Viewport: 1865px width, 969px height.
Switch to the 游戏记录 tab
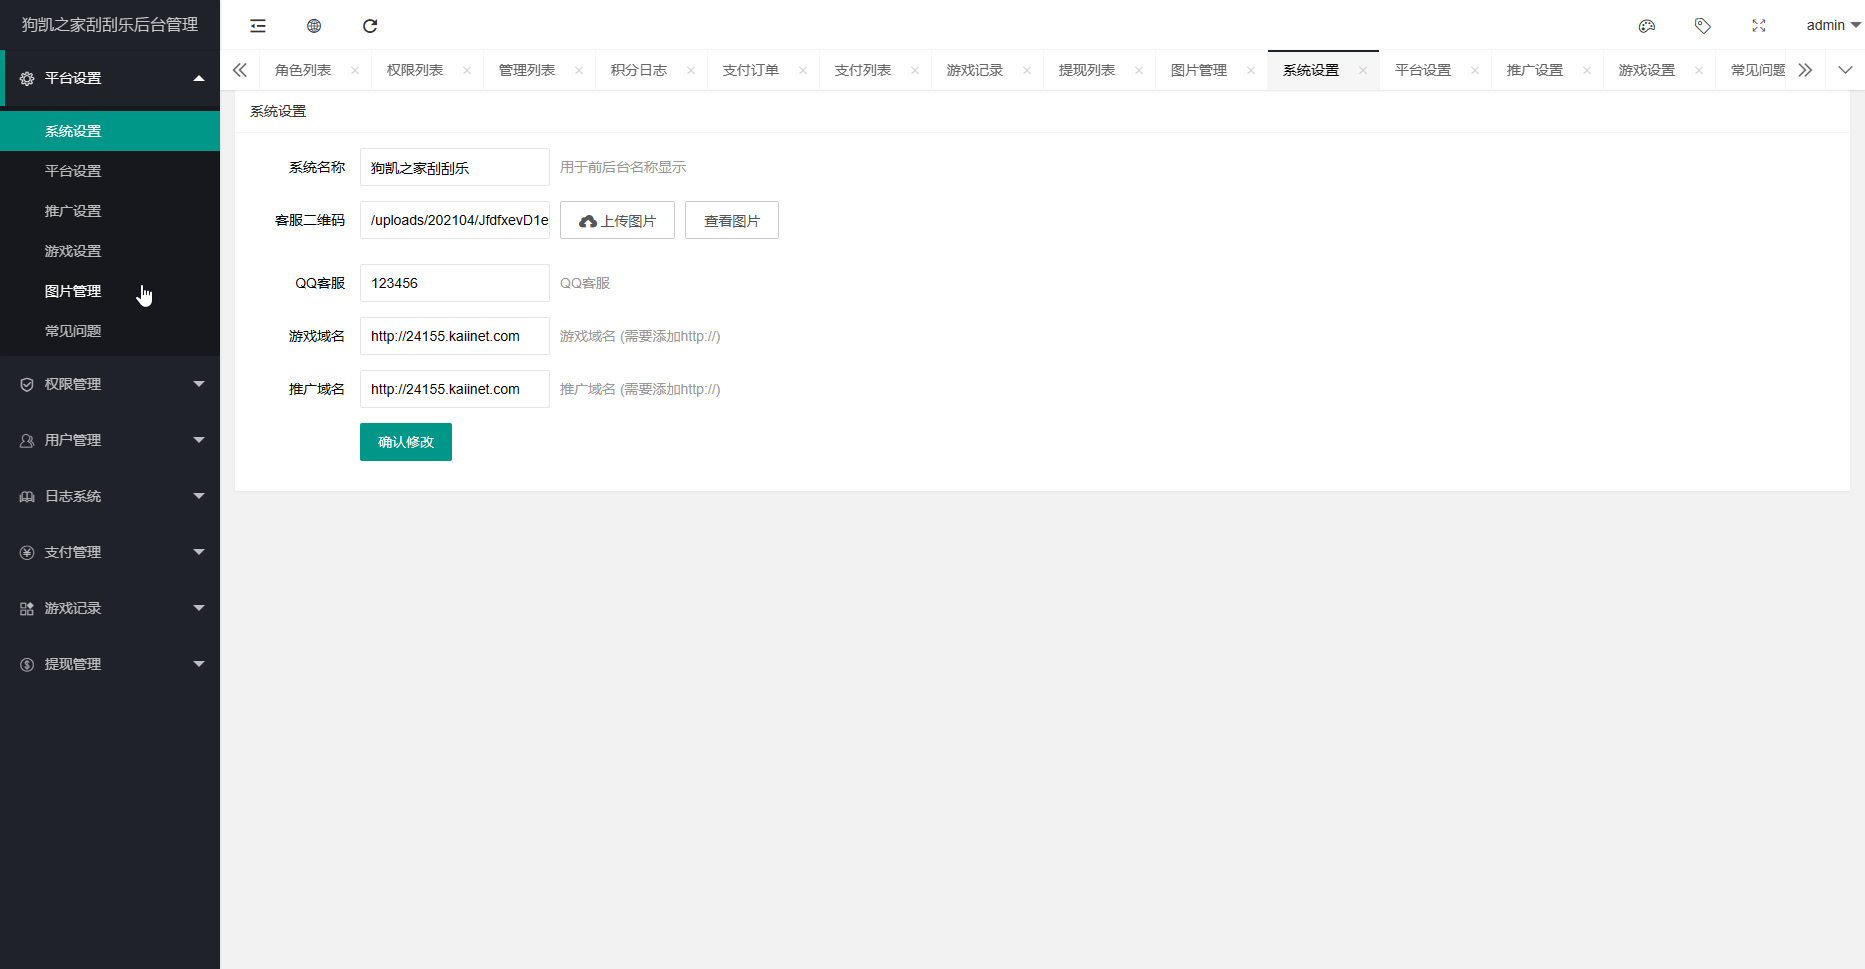pos(975,70)
